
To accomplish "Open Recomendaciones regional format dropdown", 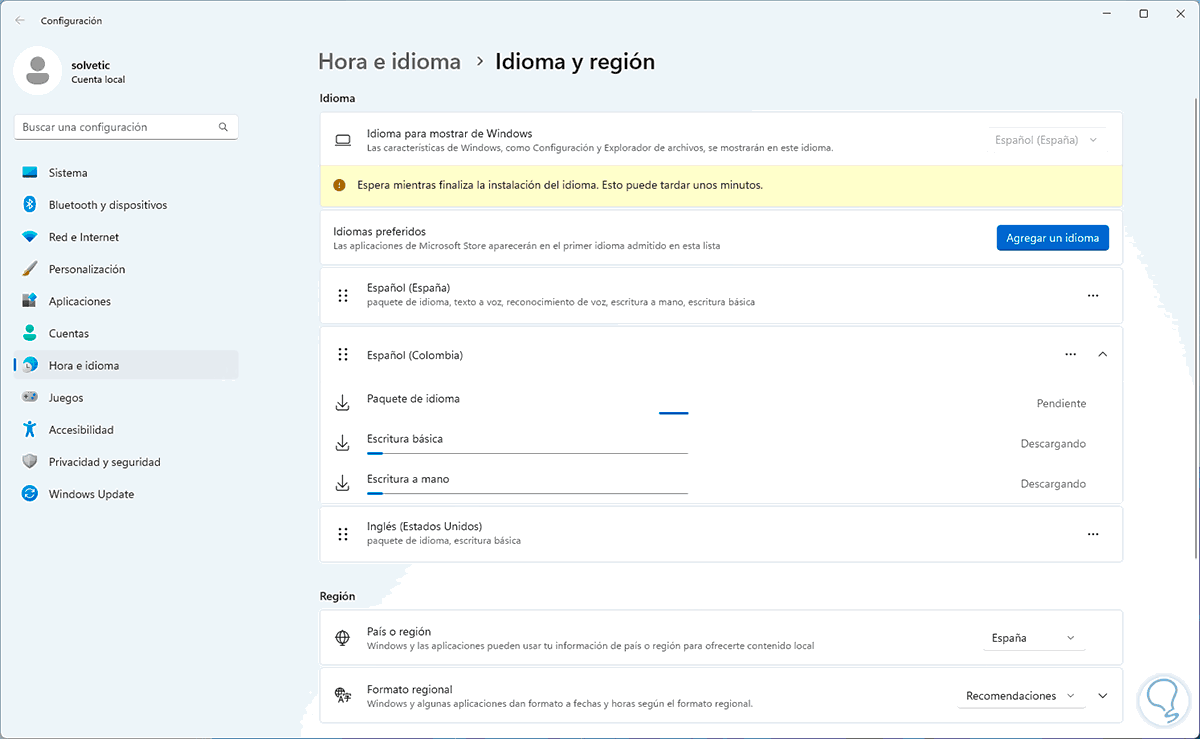I will tap(1020, 696).
